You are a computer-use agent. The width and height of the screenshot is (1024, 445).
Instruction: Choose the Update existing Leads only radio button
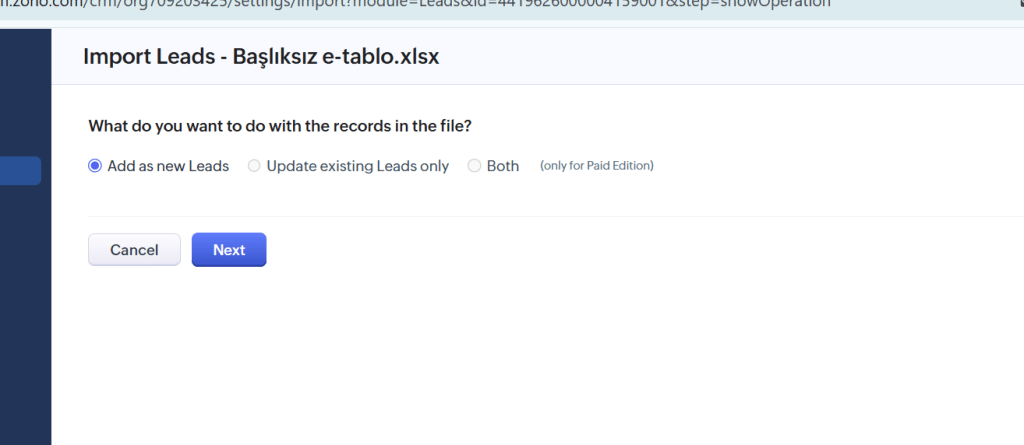[x=254, y=166]
